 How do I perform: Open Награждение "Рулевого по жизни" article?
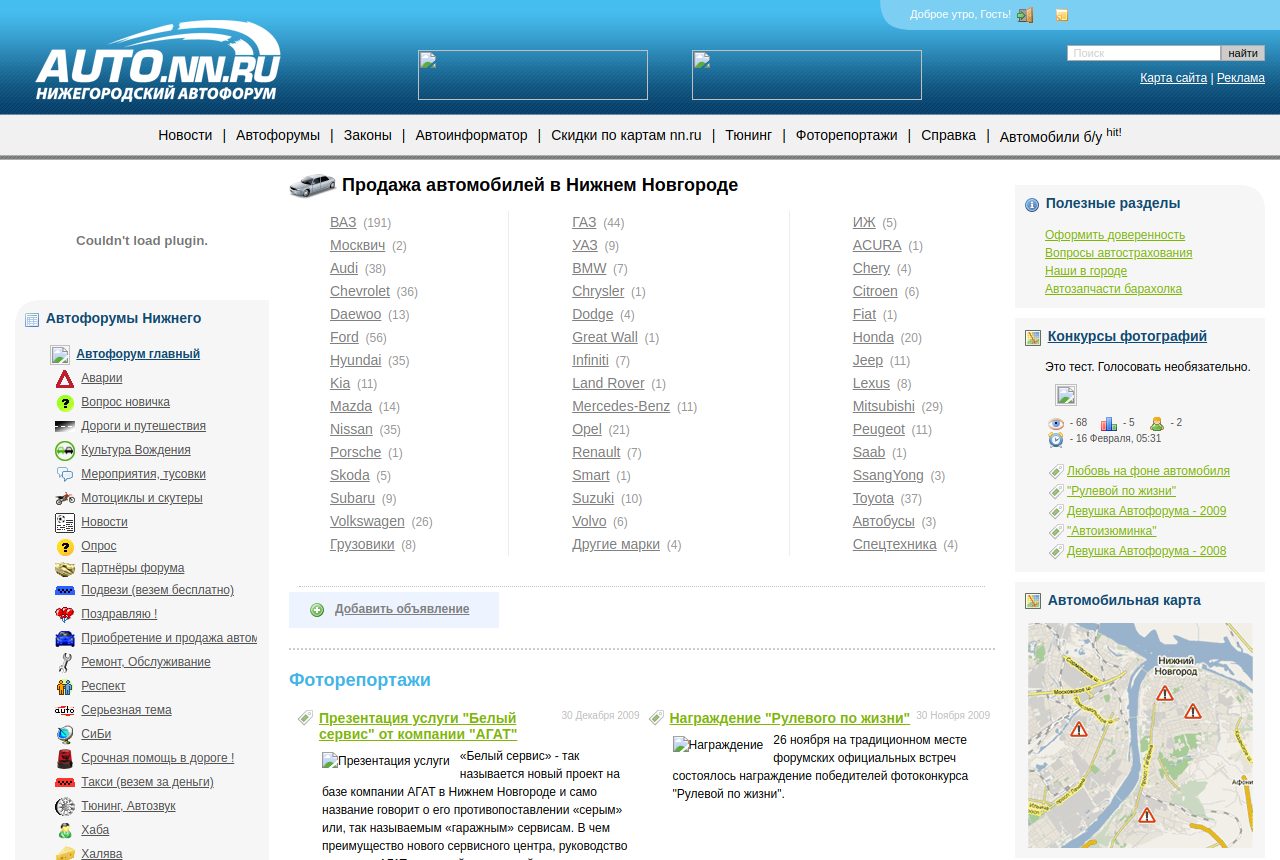pyautogui.click(x=790, y=718)
